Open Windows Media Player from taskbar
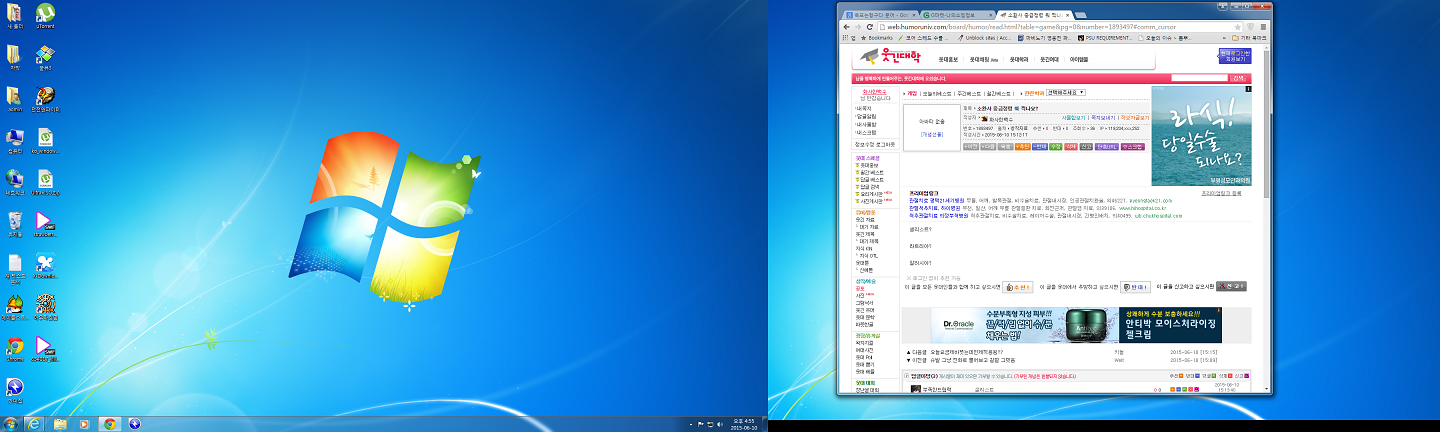This screenshot has height=432, width=1440. point(84,424)
